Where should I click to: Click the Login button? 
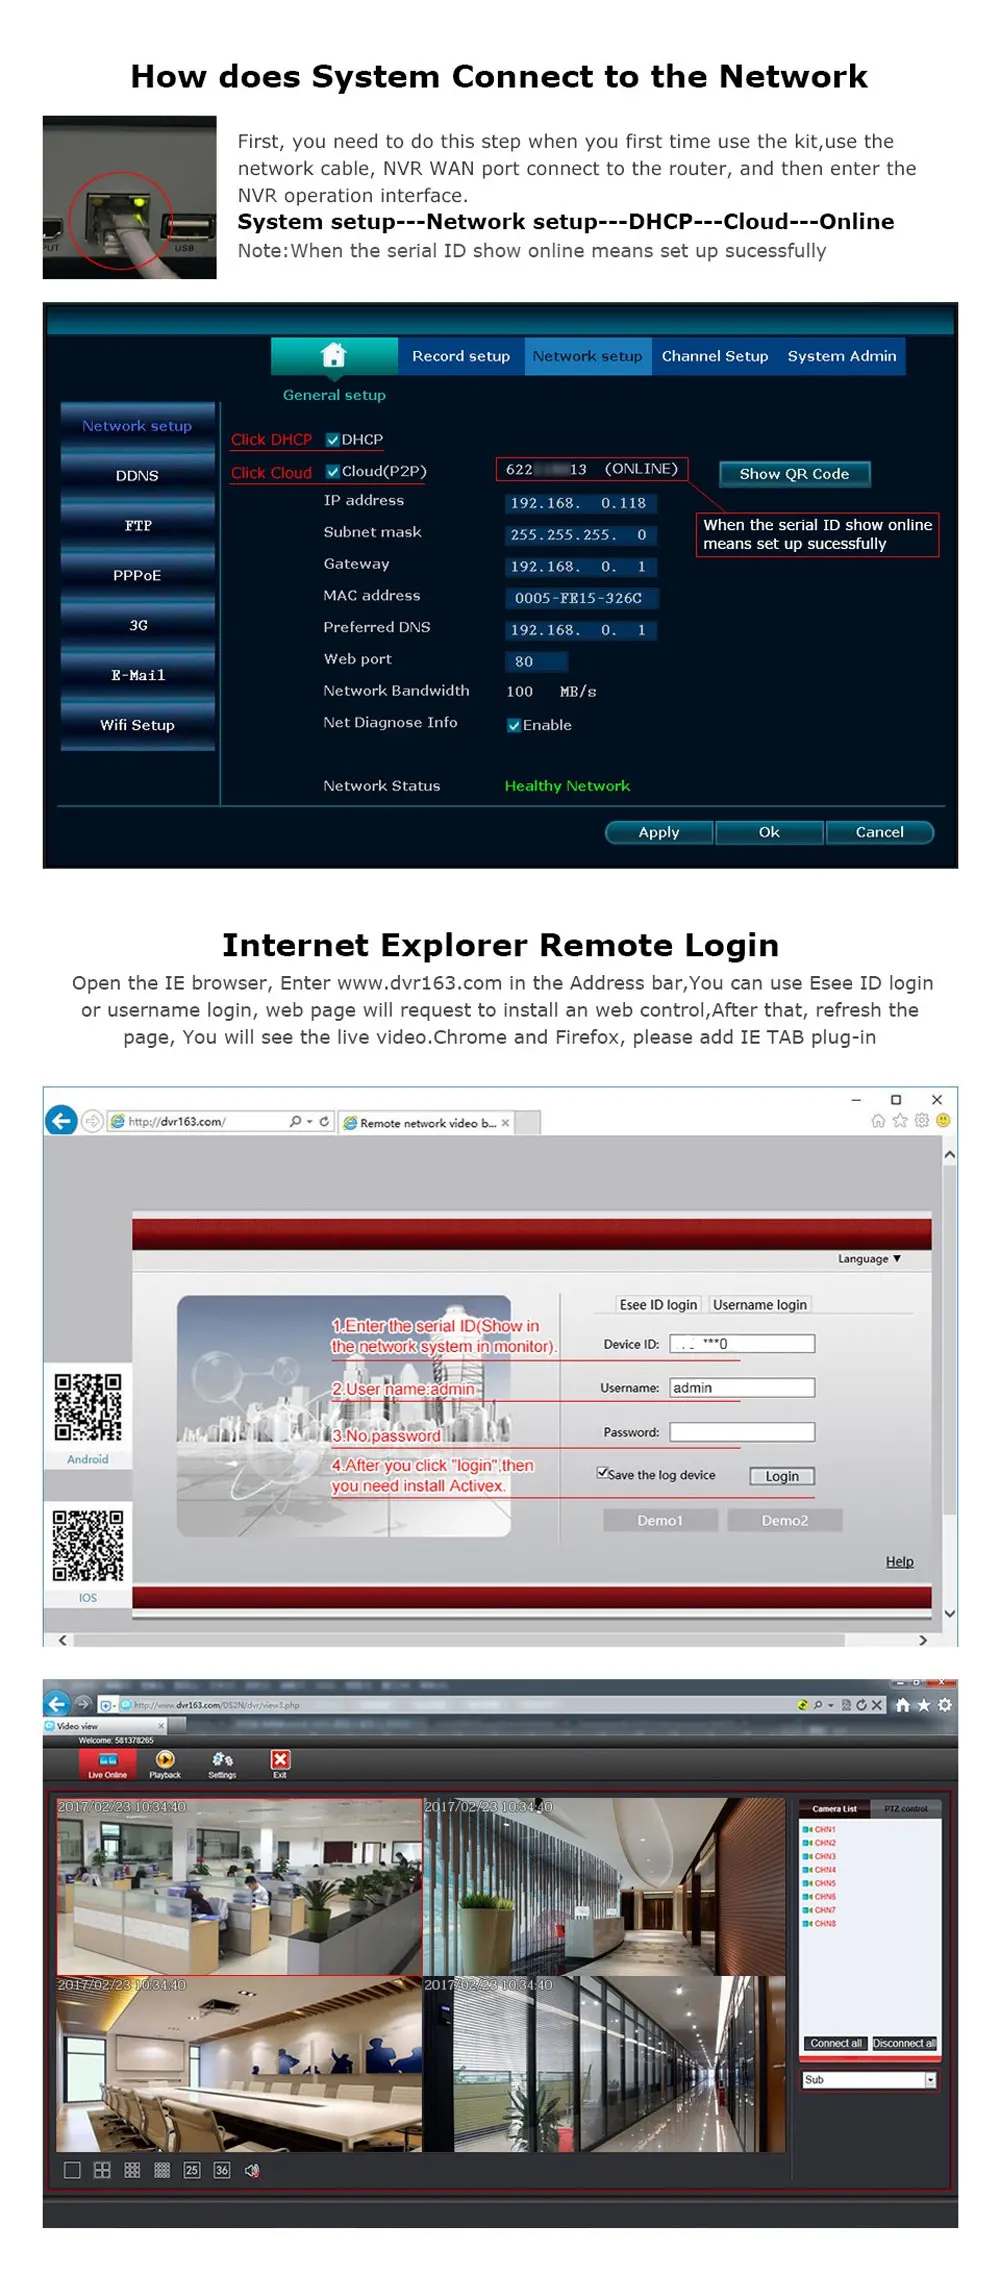point(782,1476)
